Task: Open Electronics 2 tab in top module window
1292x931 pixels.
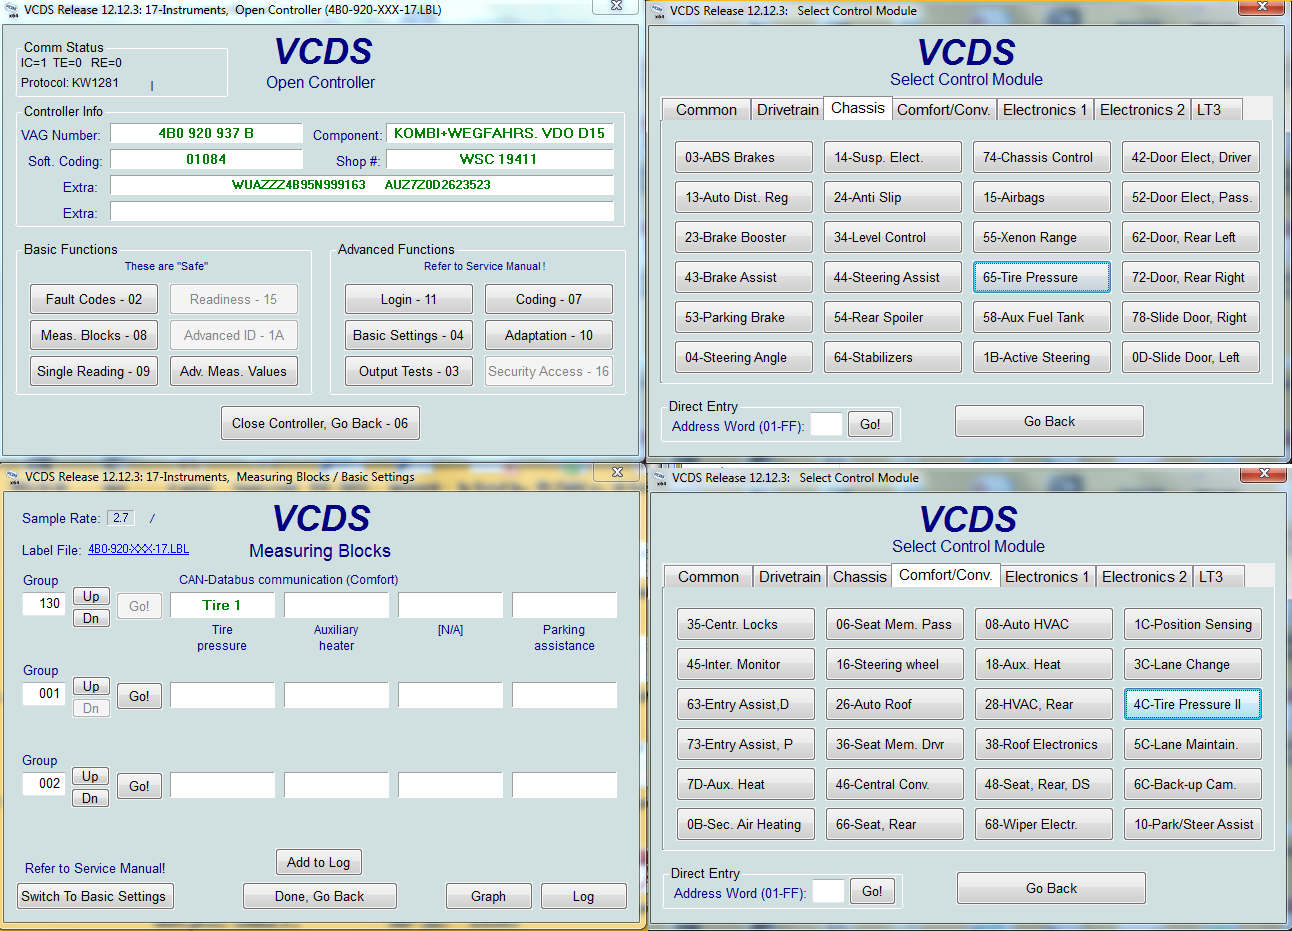Action: (x=1142, y=110)
